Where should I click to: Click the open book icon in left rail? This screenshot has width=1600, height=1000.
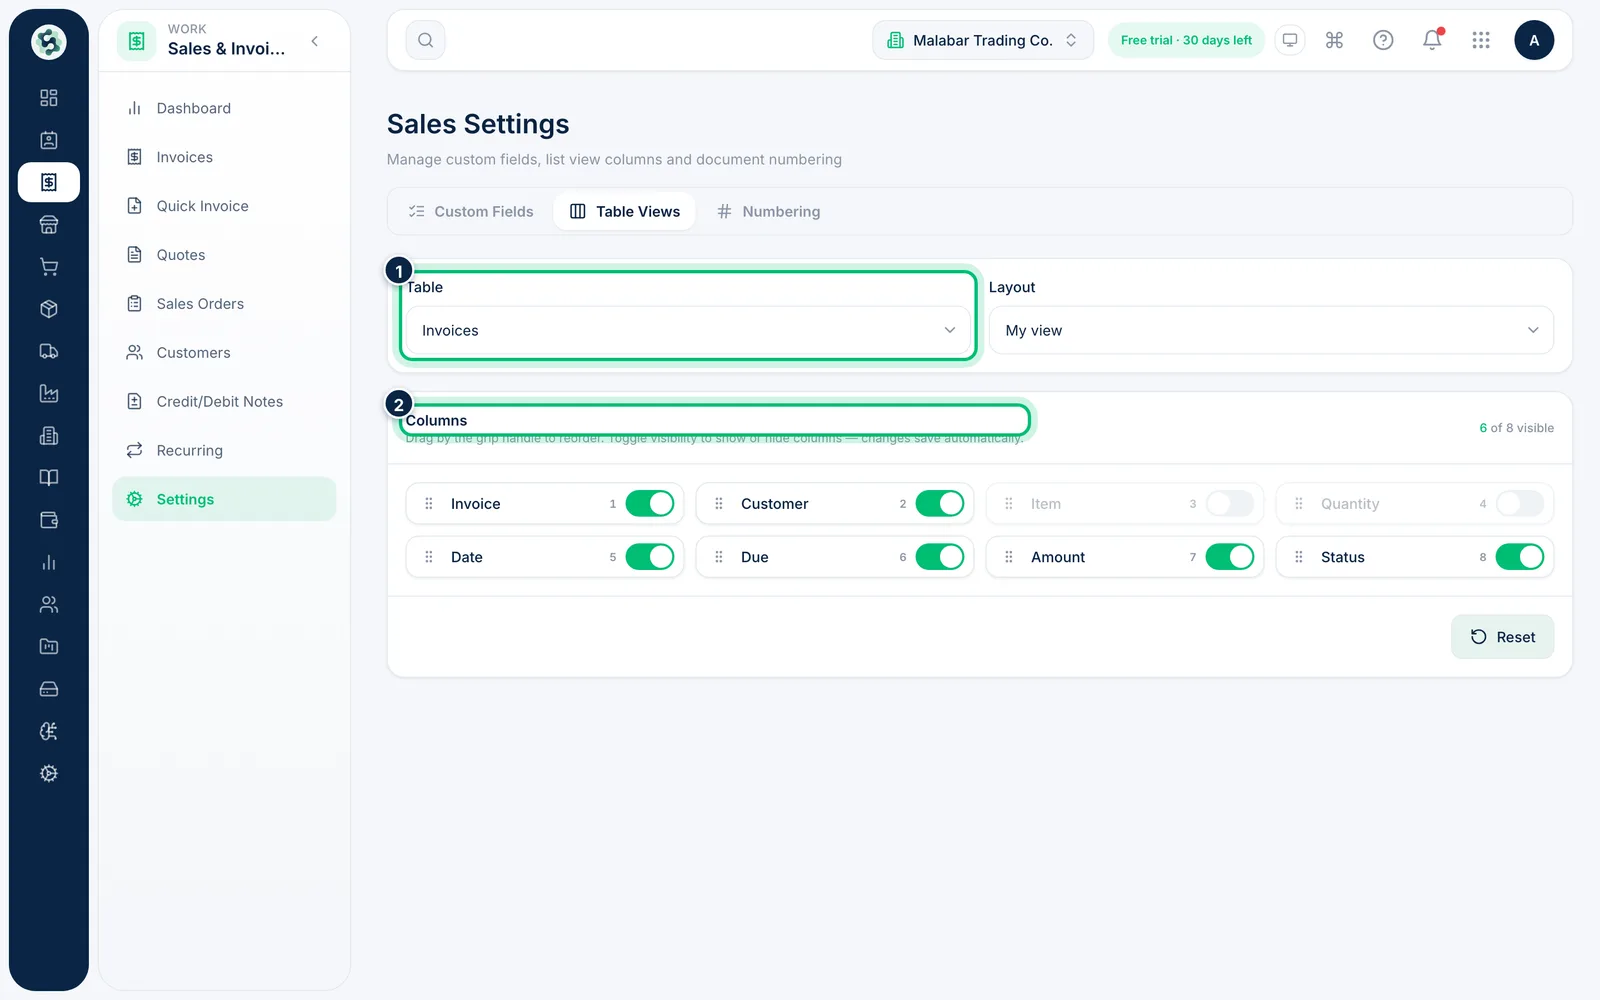48,478
